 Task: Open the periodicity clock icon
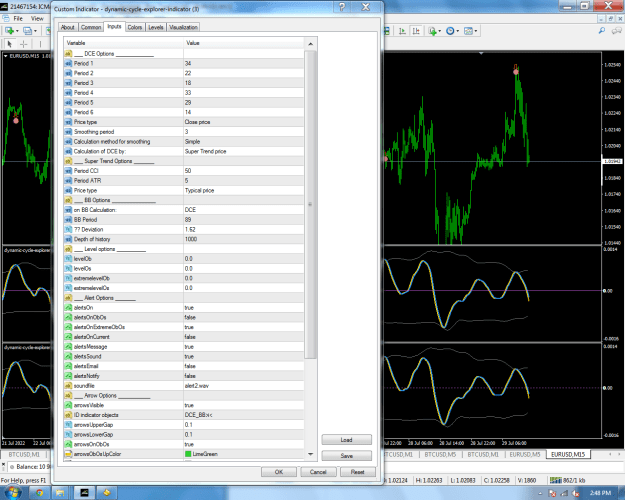click(x=450, y=31)
